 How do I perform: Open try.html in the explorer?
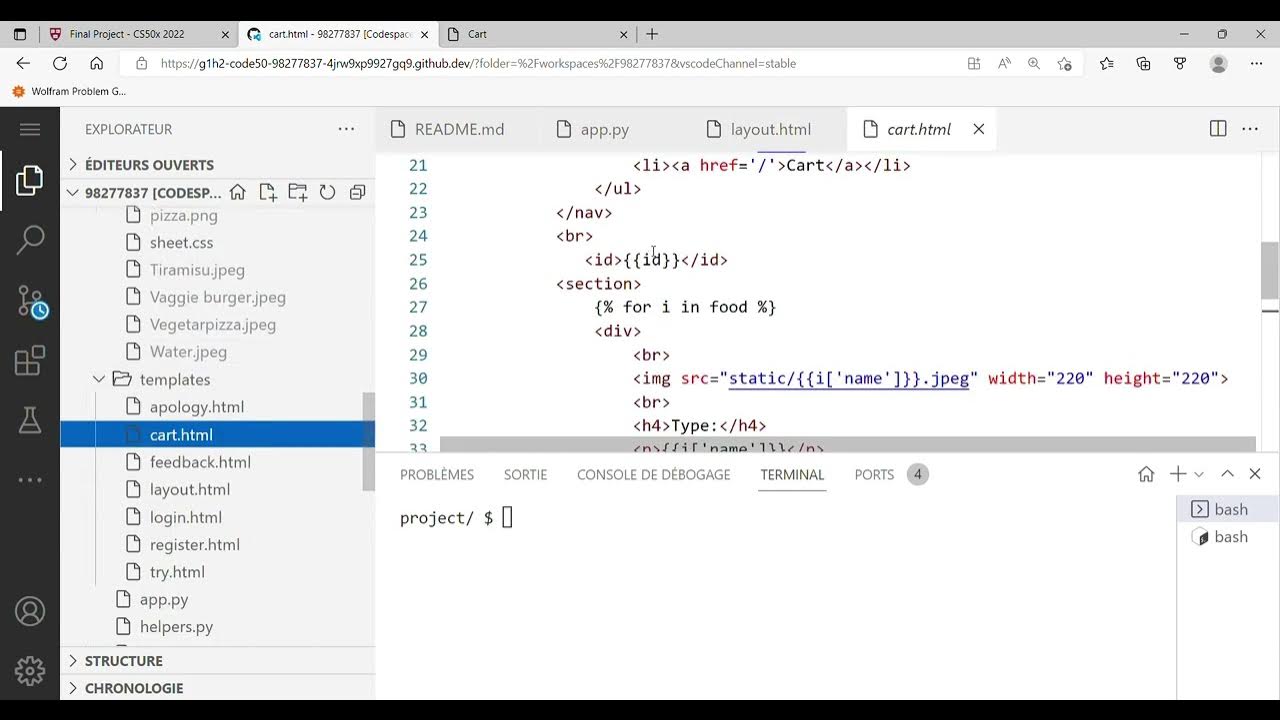(x=177, y=572)
